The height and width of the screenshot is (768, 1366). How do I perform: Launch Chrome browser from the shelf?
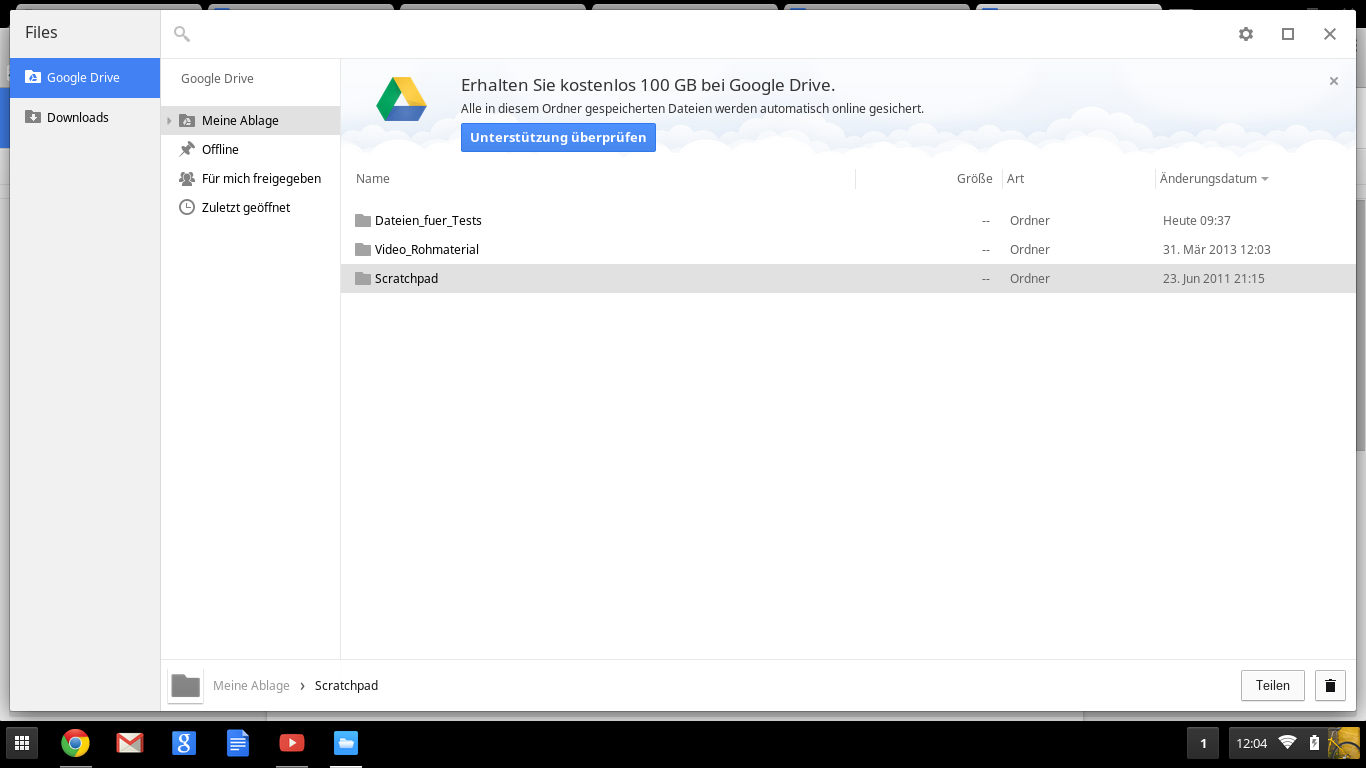pos(75,743)
